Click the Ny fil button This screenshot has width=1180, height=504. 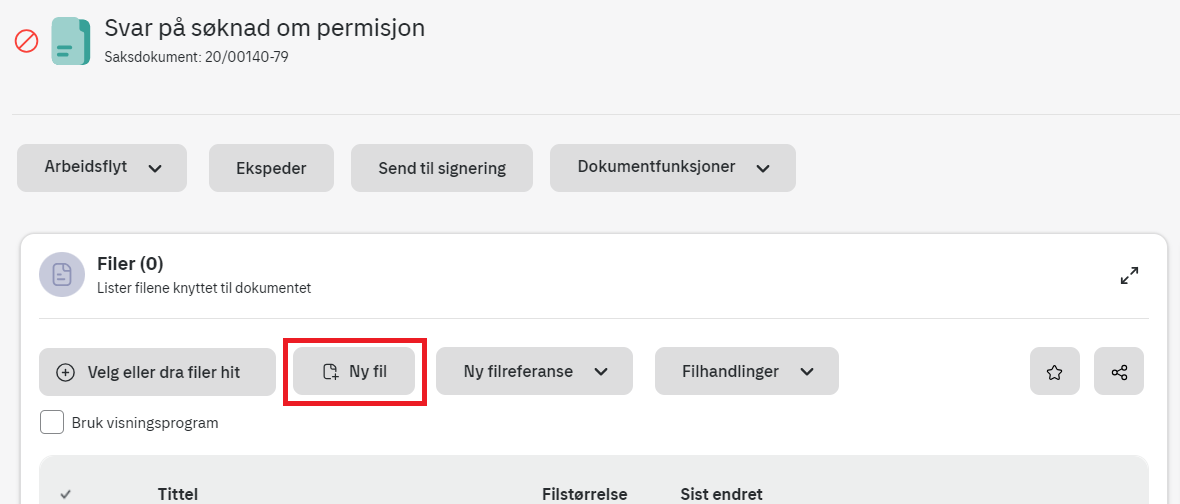(354, 372)
